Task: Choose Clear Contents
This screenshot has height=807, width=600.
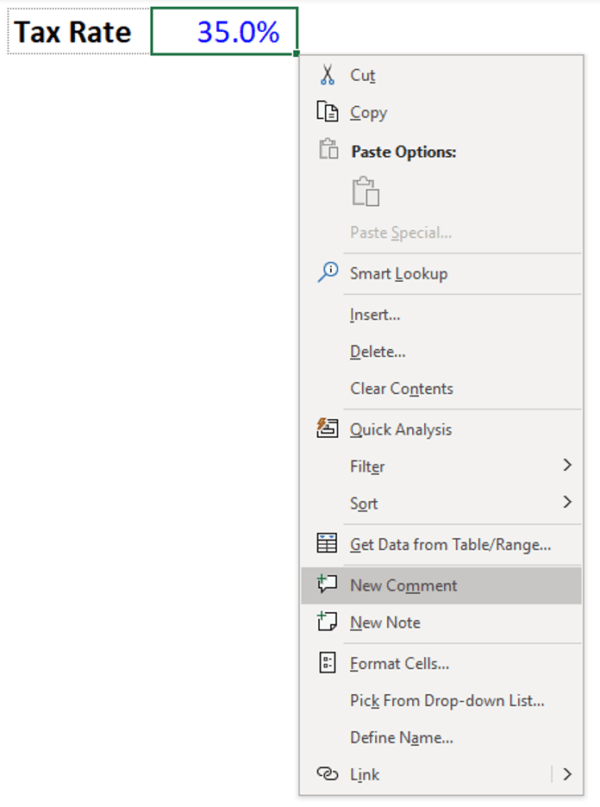Action: 401,388
